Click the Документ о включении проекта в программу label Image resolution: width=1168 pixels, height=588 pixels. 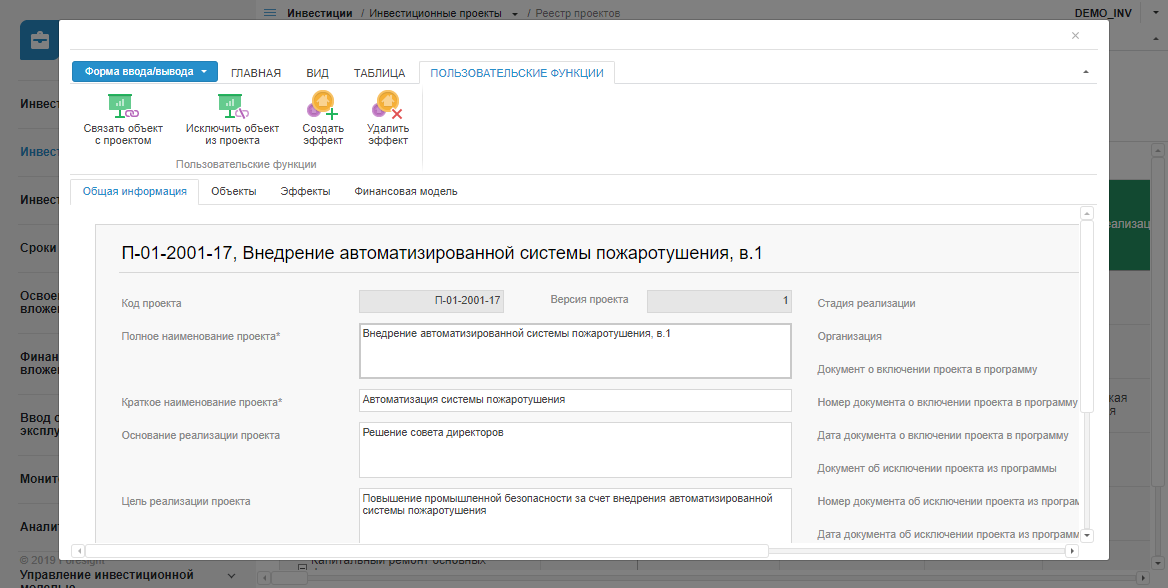[x=927, y=369]
